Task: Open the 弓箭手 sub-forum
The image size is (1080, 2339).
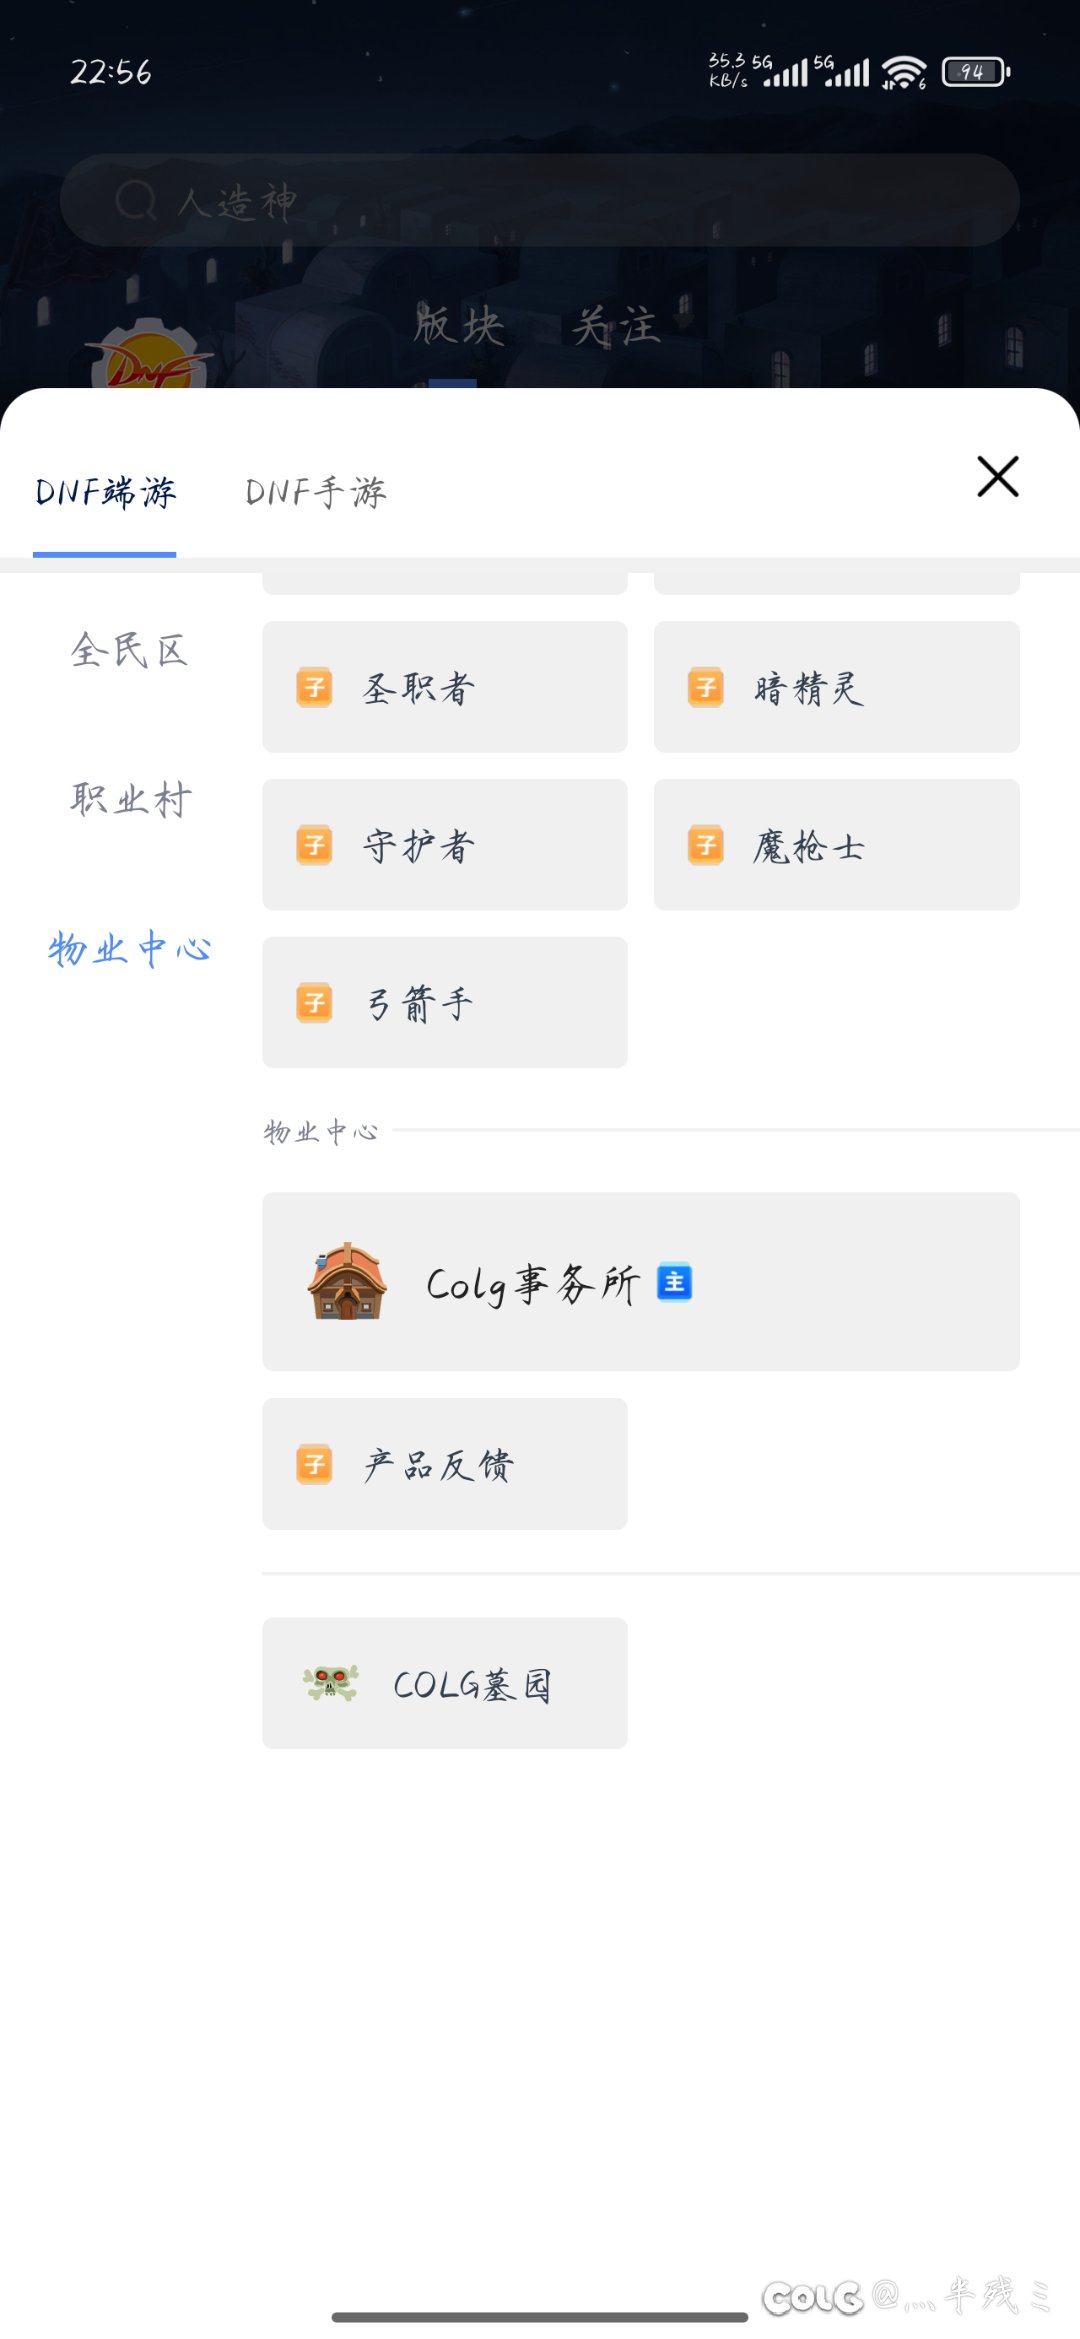Action: click(x=444, y=1002)
